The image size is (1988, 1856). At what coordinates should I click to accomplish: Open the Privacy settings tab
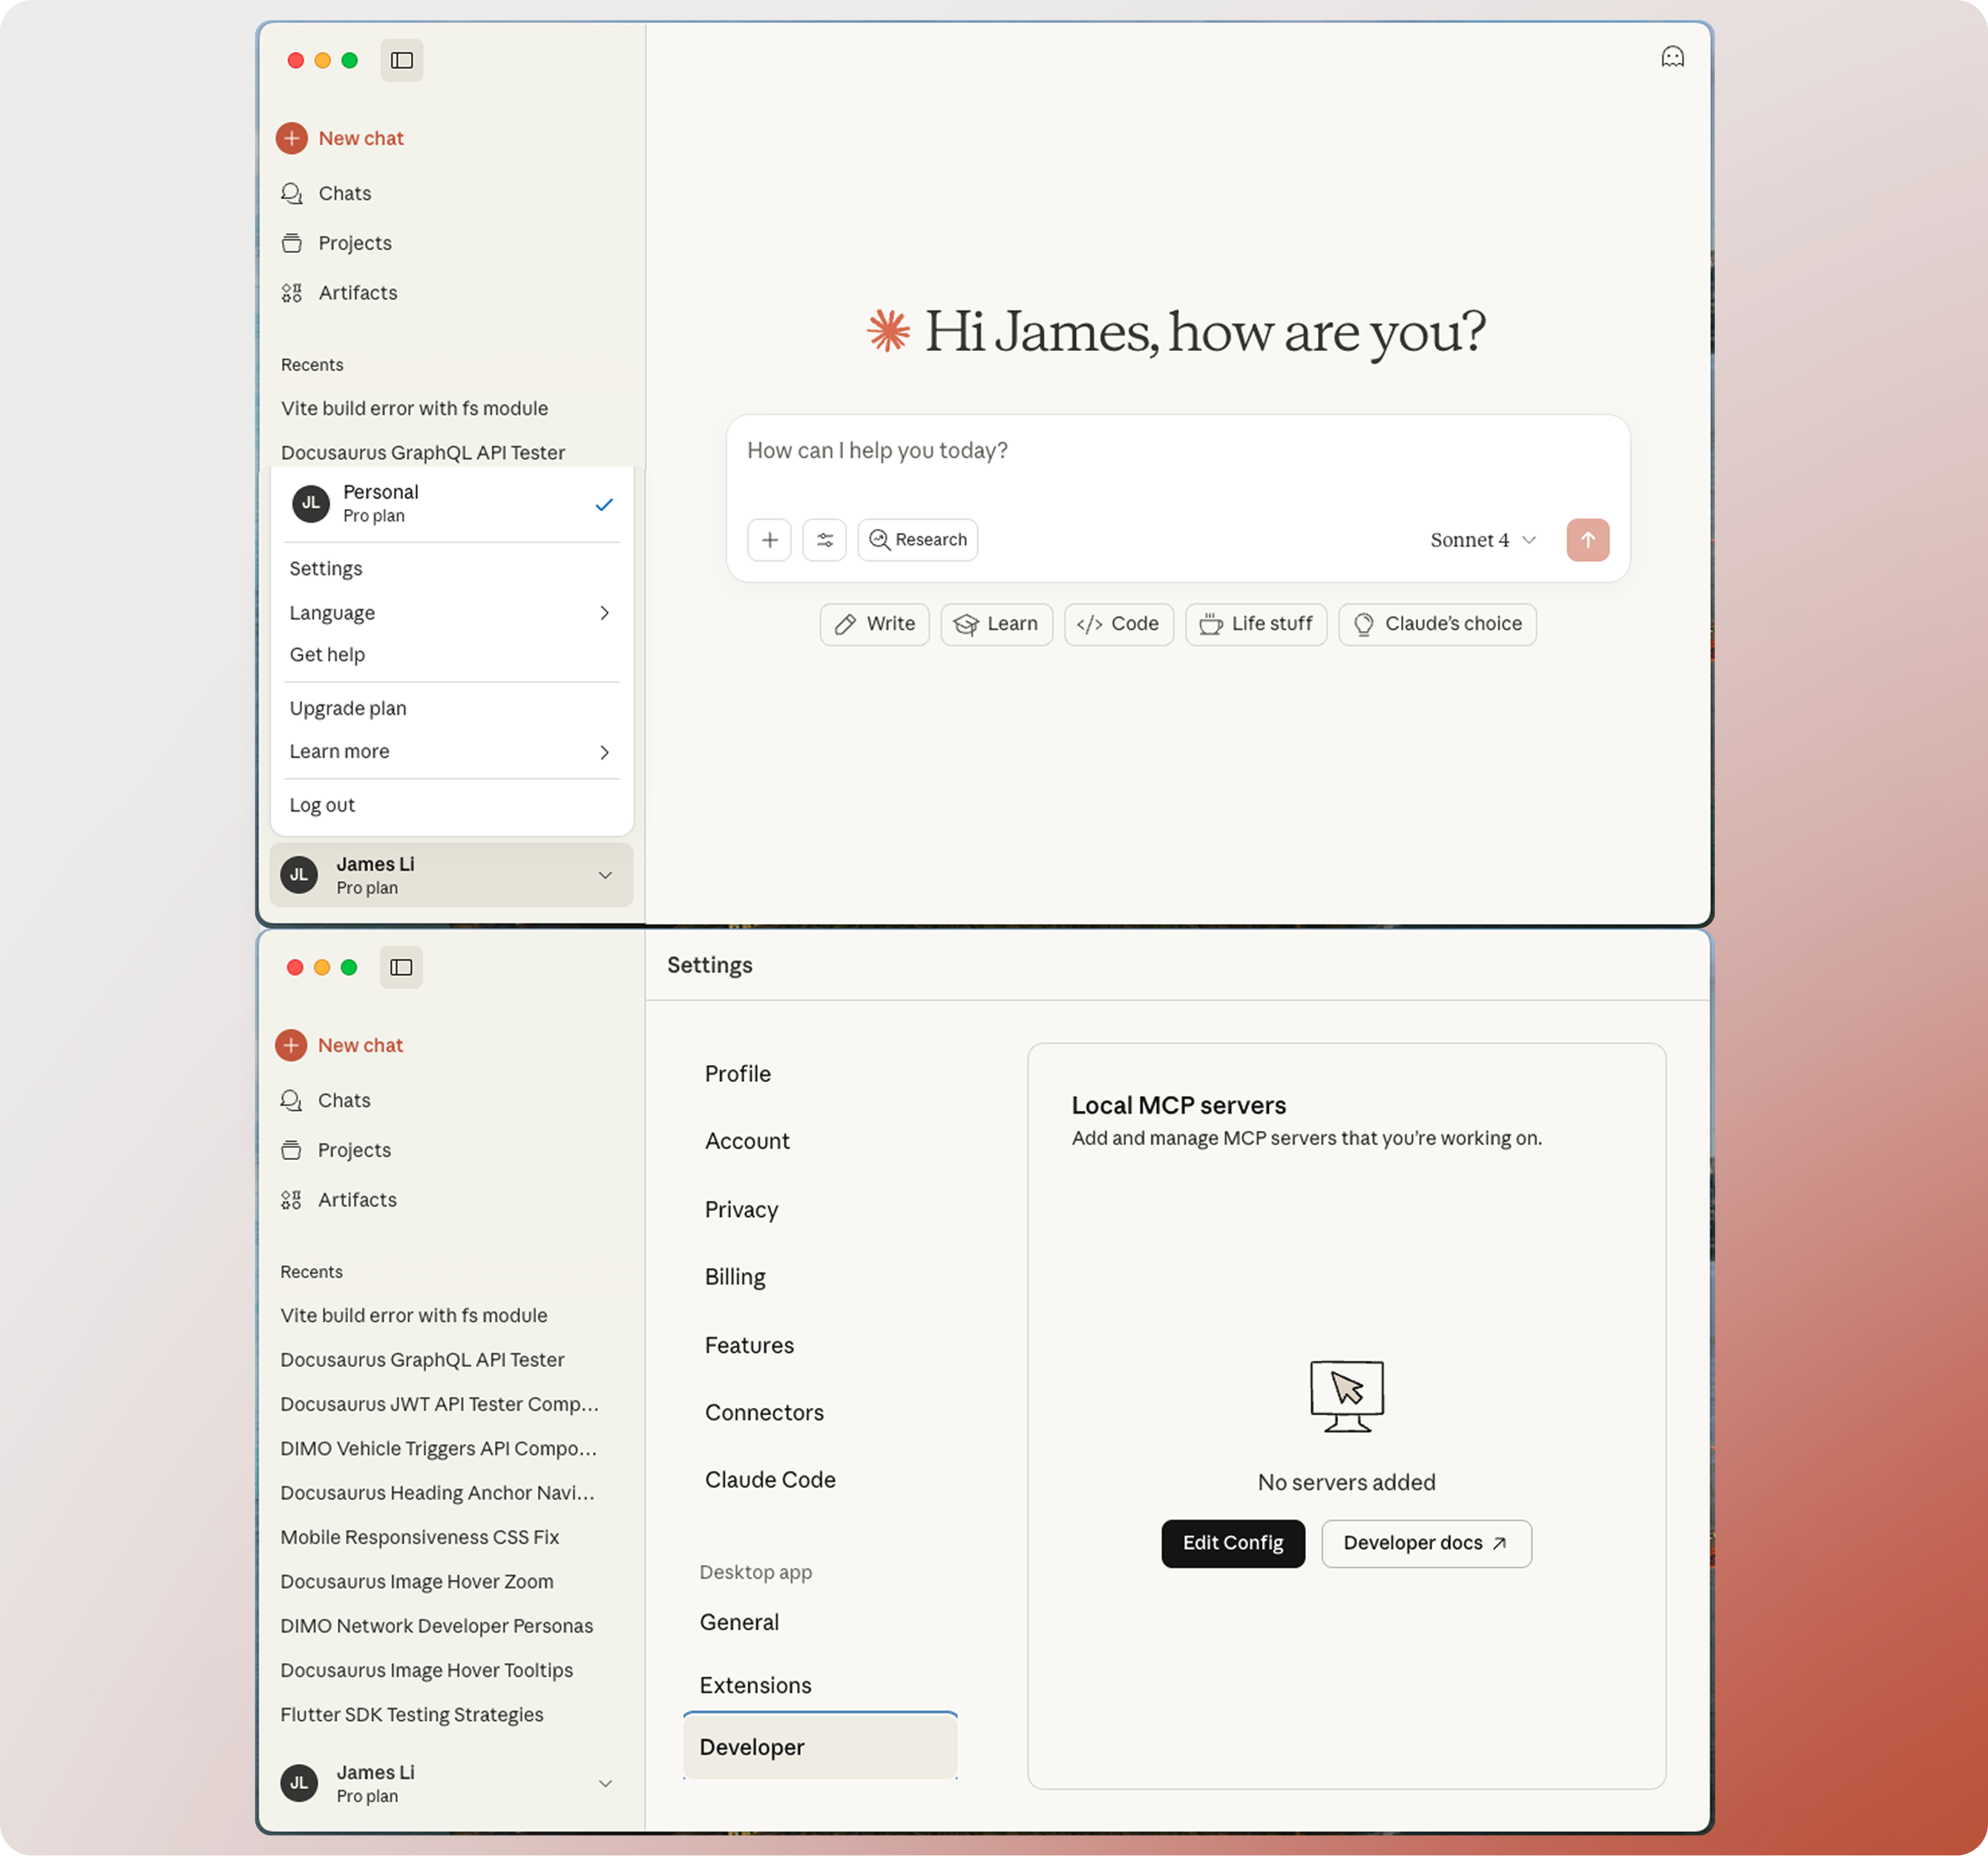741,1210
